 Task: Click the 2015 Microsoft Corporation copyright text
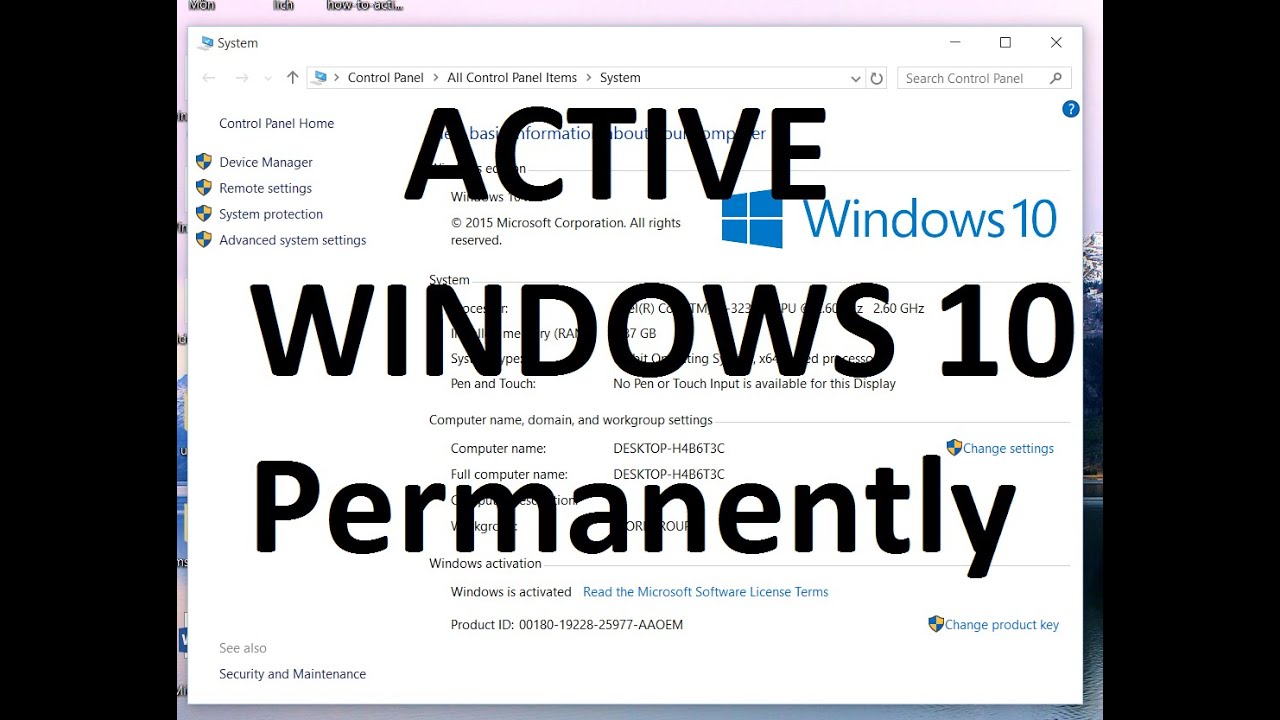click(x=566, y=231)
